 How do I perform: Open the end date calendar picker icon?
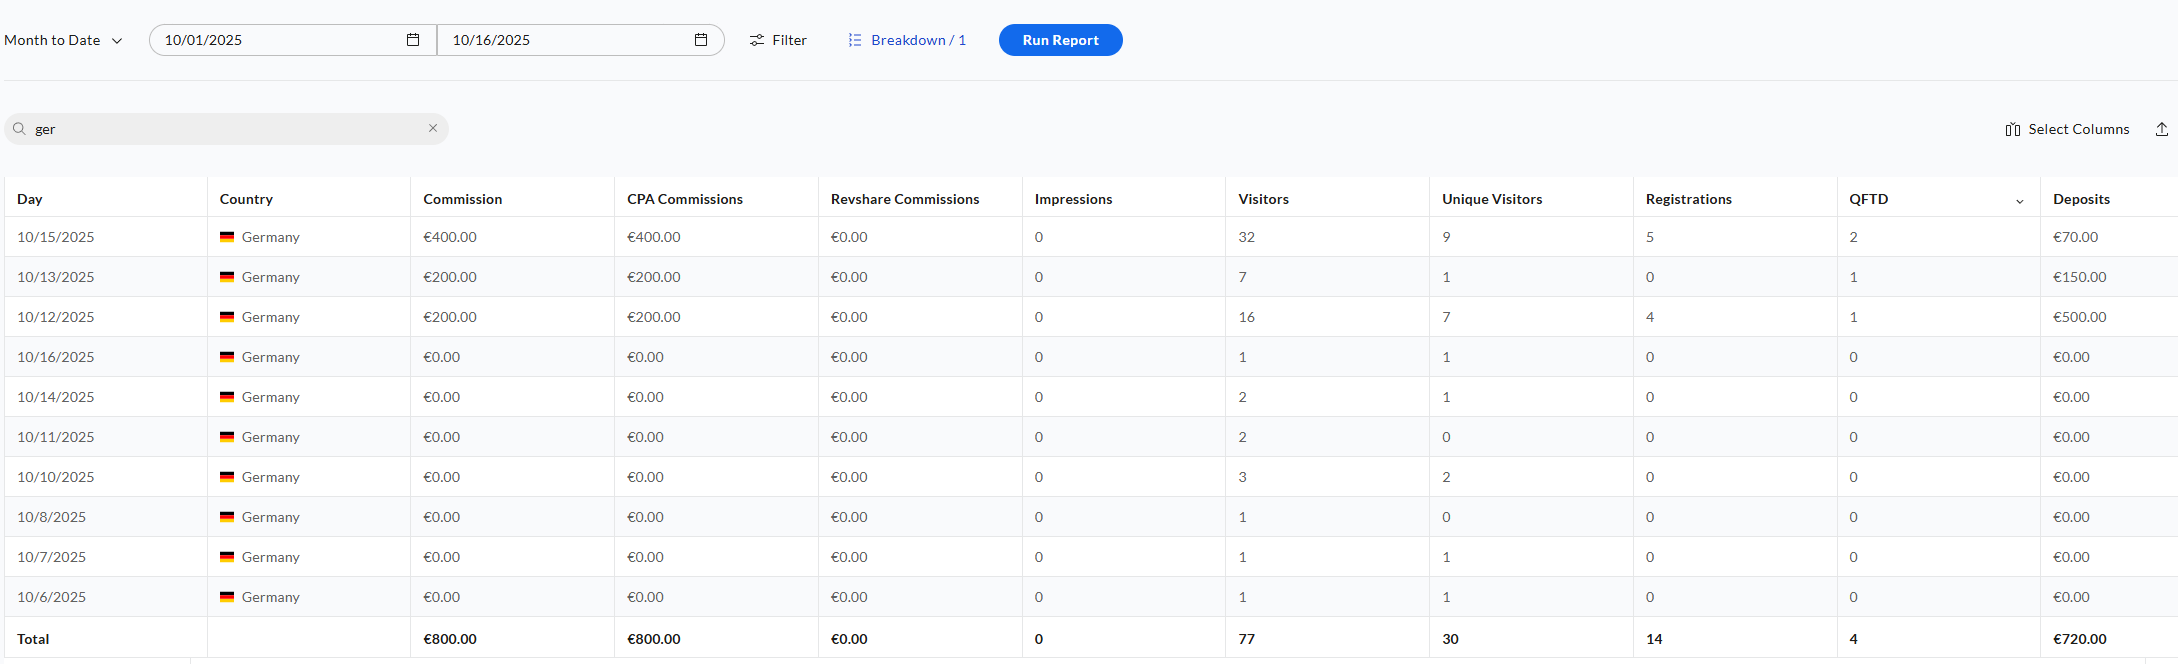pyautogui.click(x=701, y=40)
